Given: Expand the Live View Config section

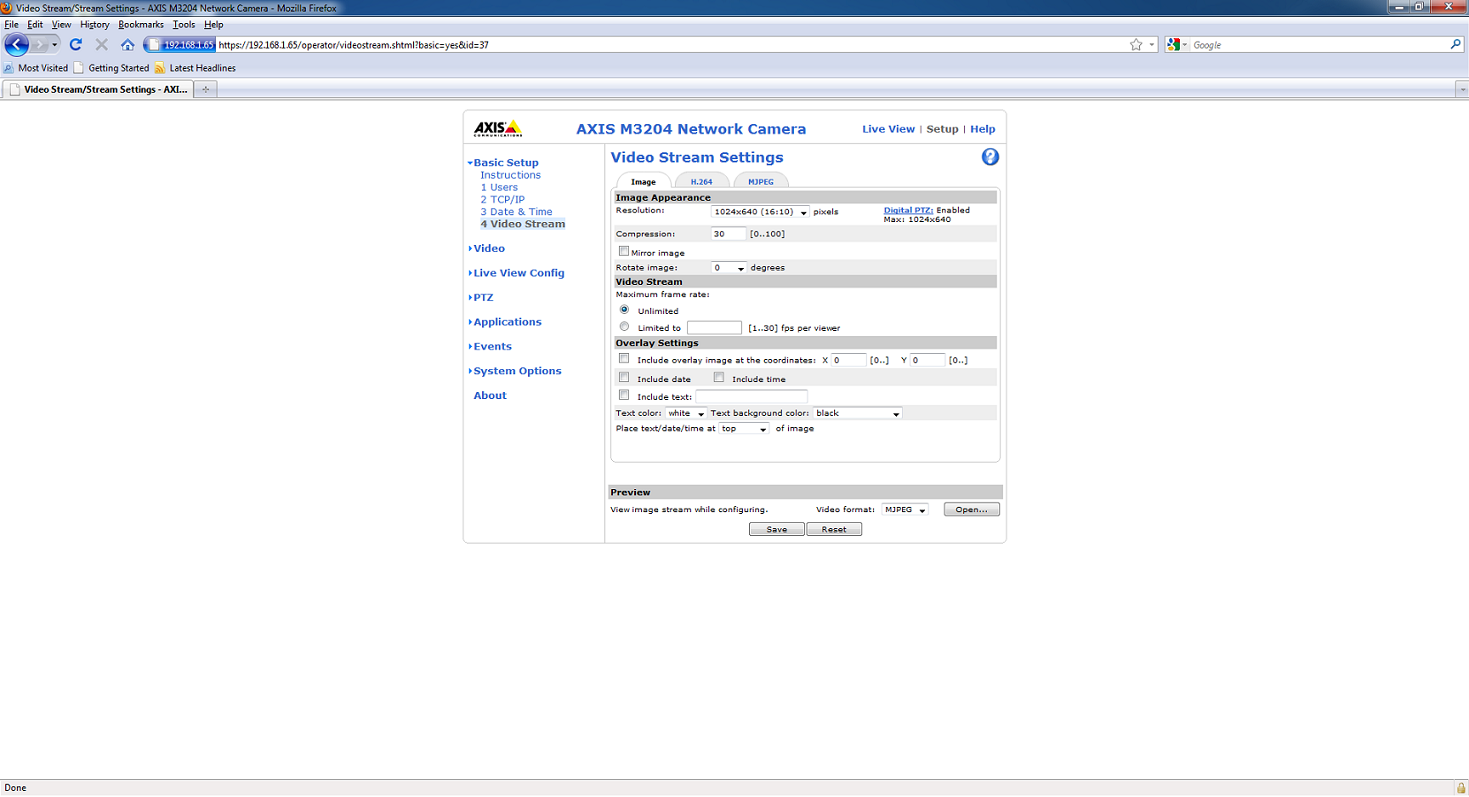Looking at the screenshot, I should [517, 273].
